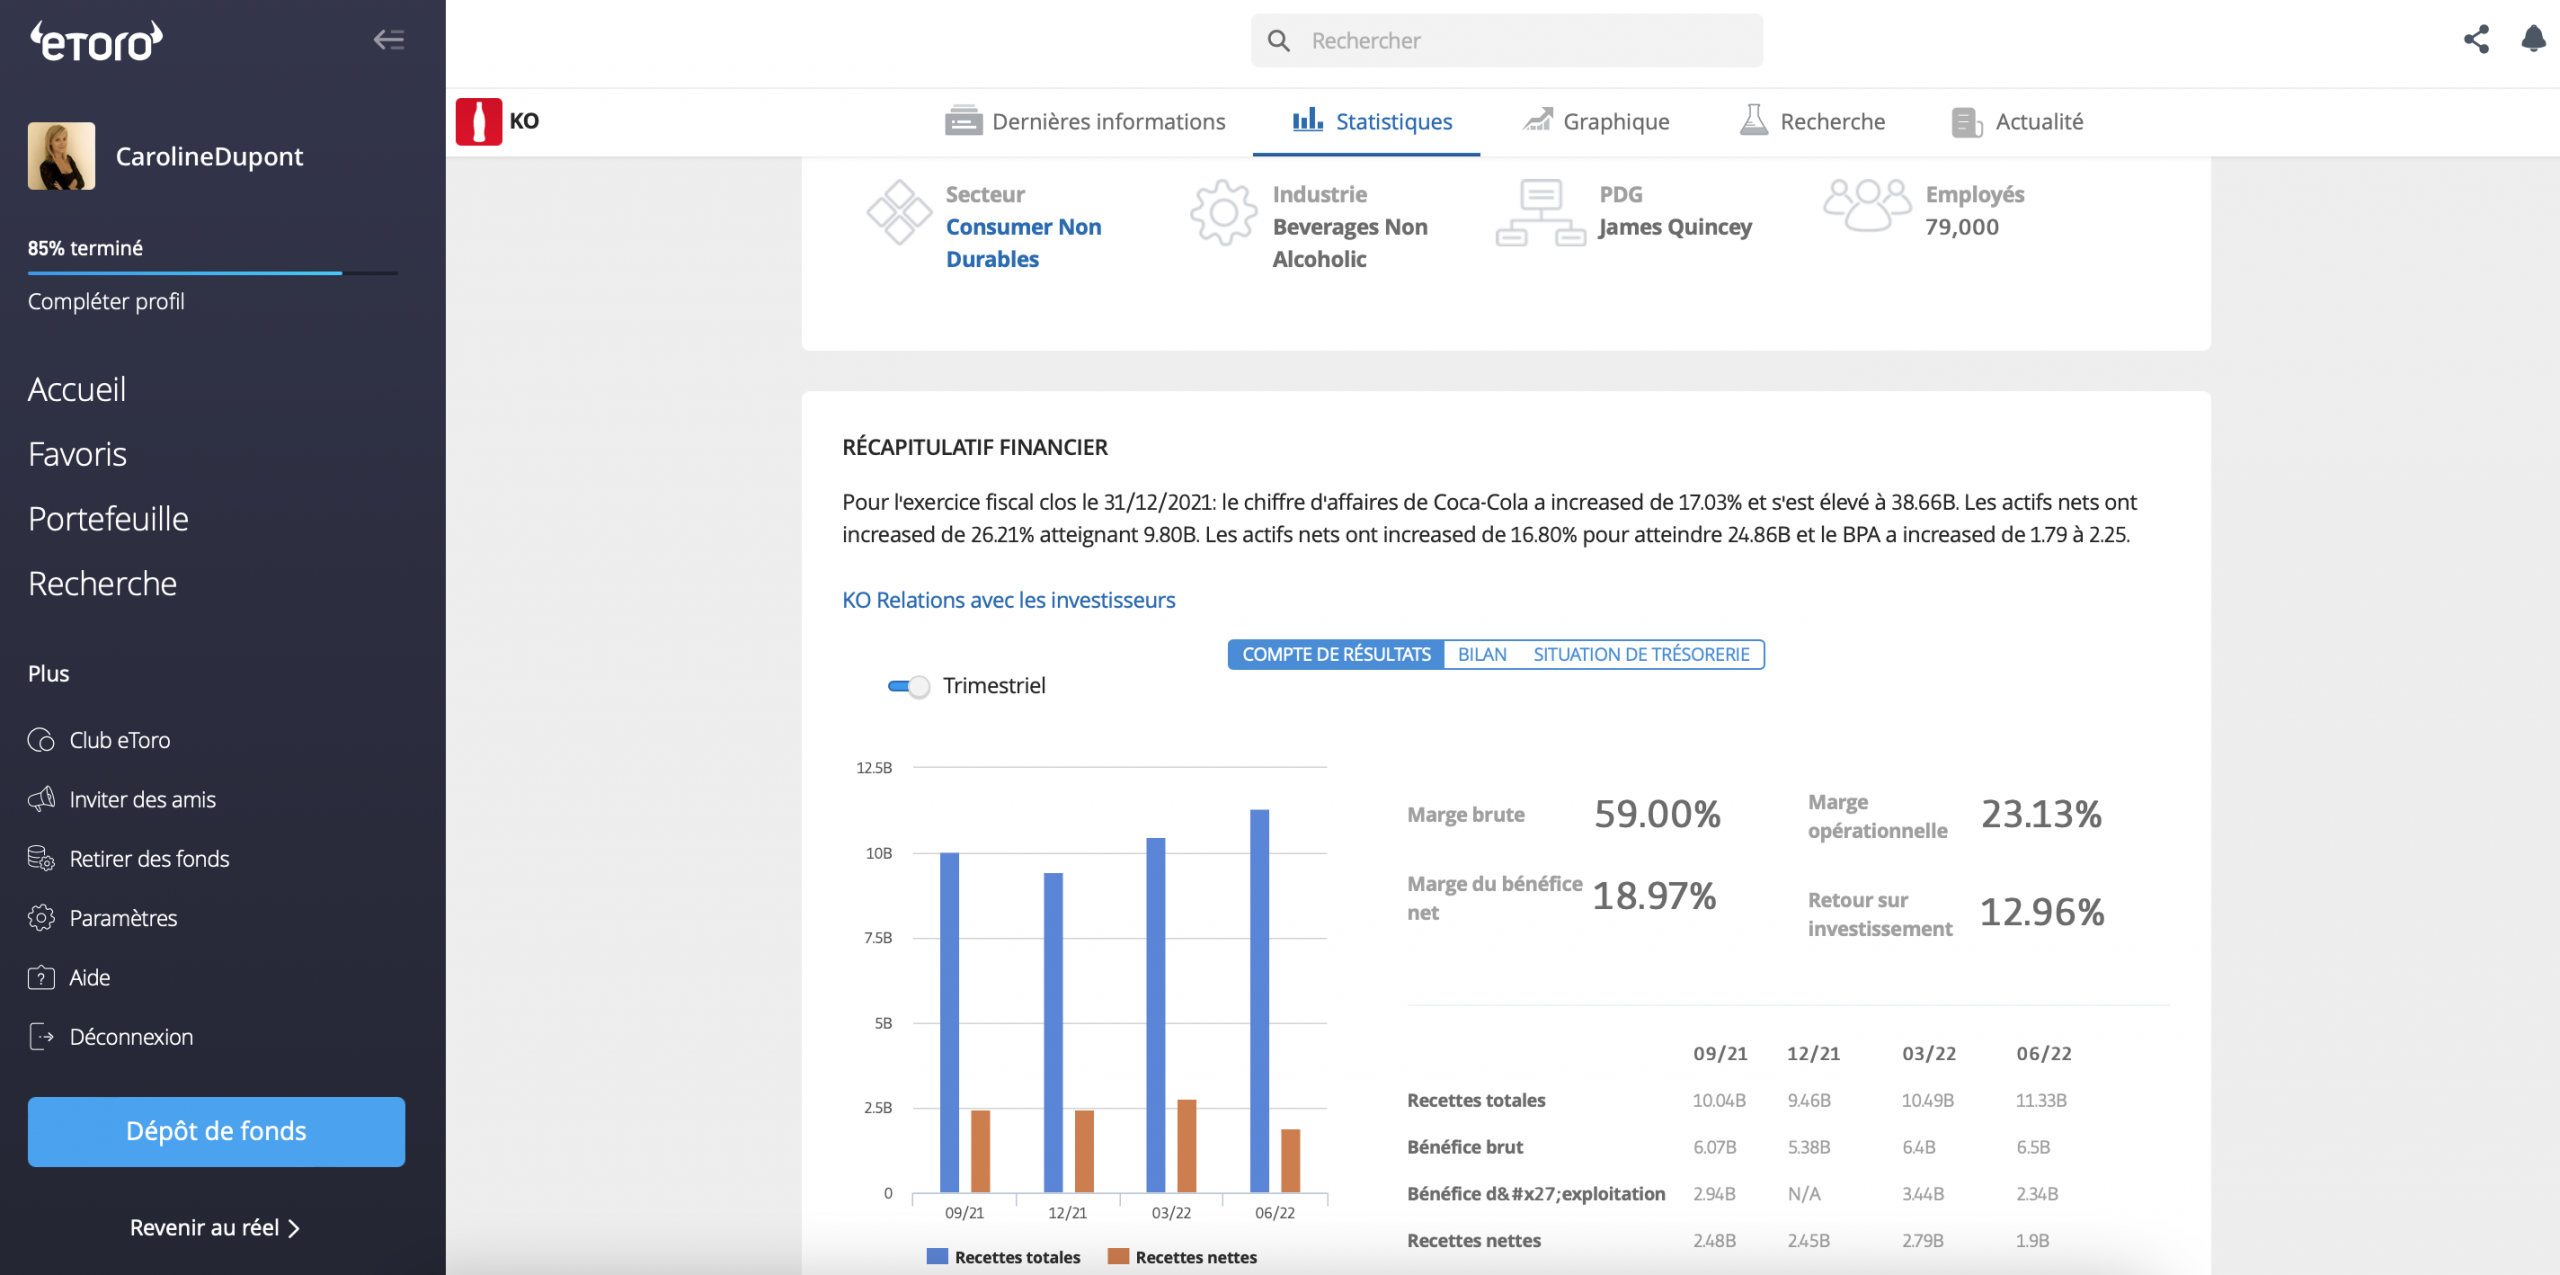The width and height of the screenshot is (2560, 1275).
Task: Click the 79,000 employees value
Action: click(1962, 227)
